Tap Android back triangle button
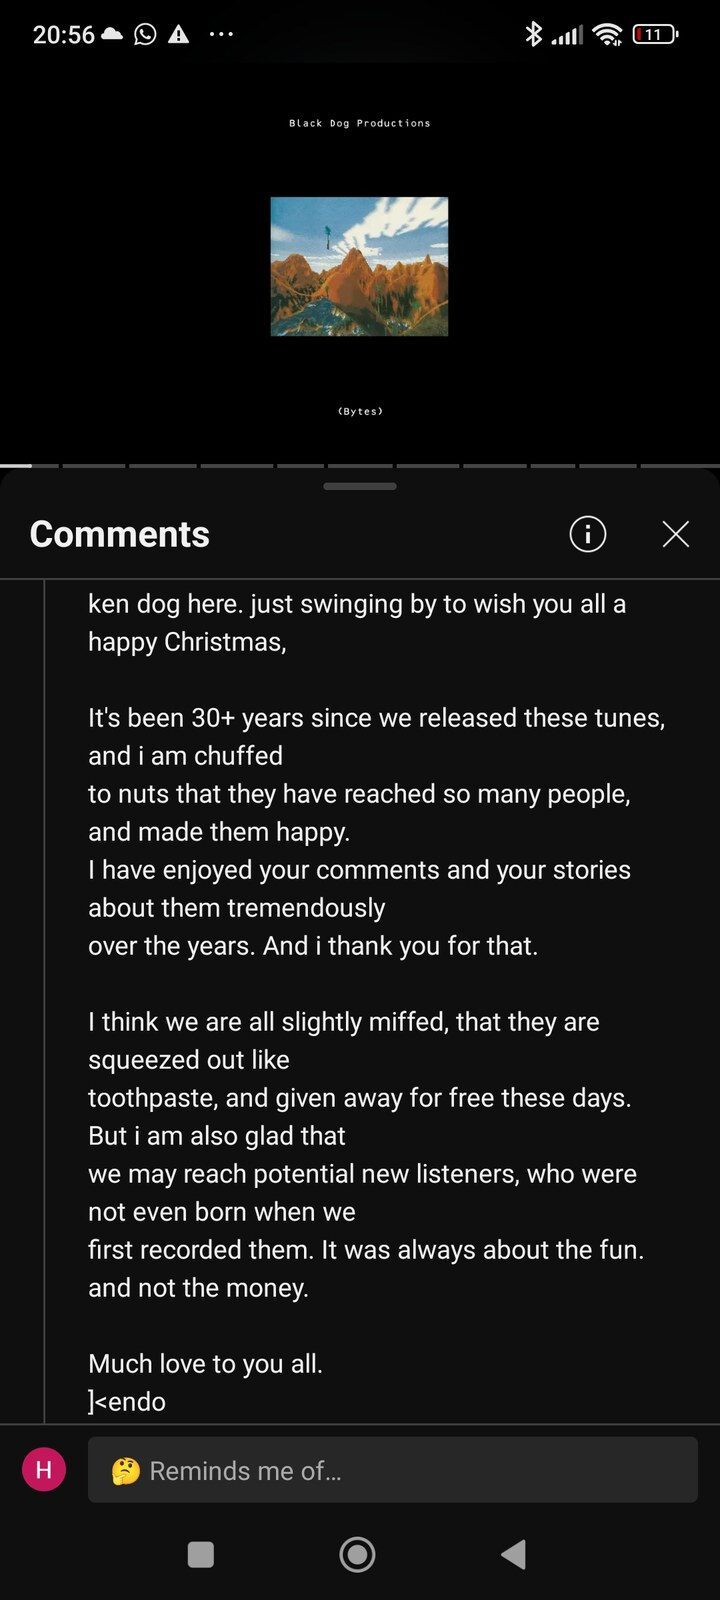The height and width of the screenshot is (1600, 720). [x=514, y=1554]
